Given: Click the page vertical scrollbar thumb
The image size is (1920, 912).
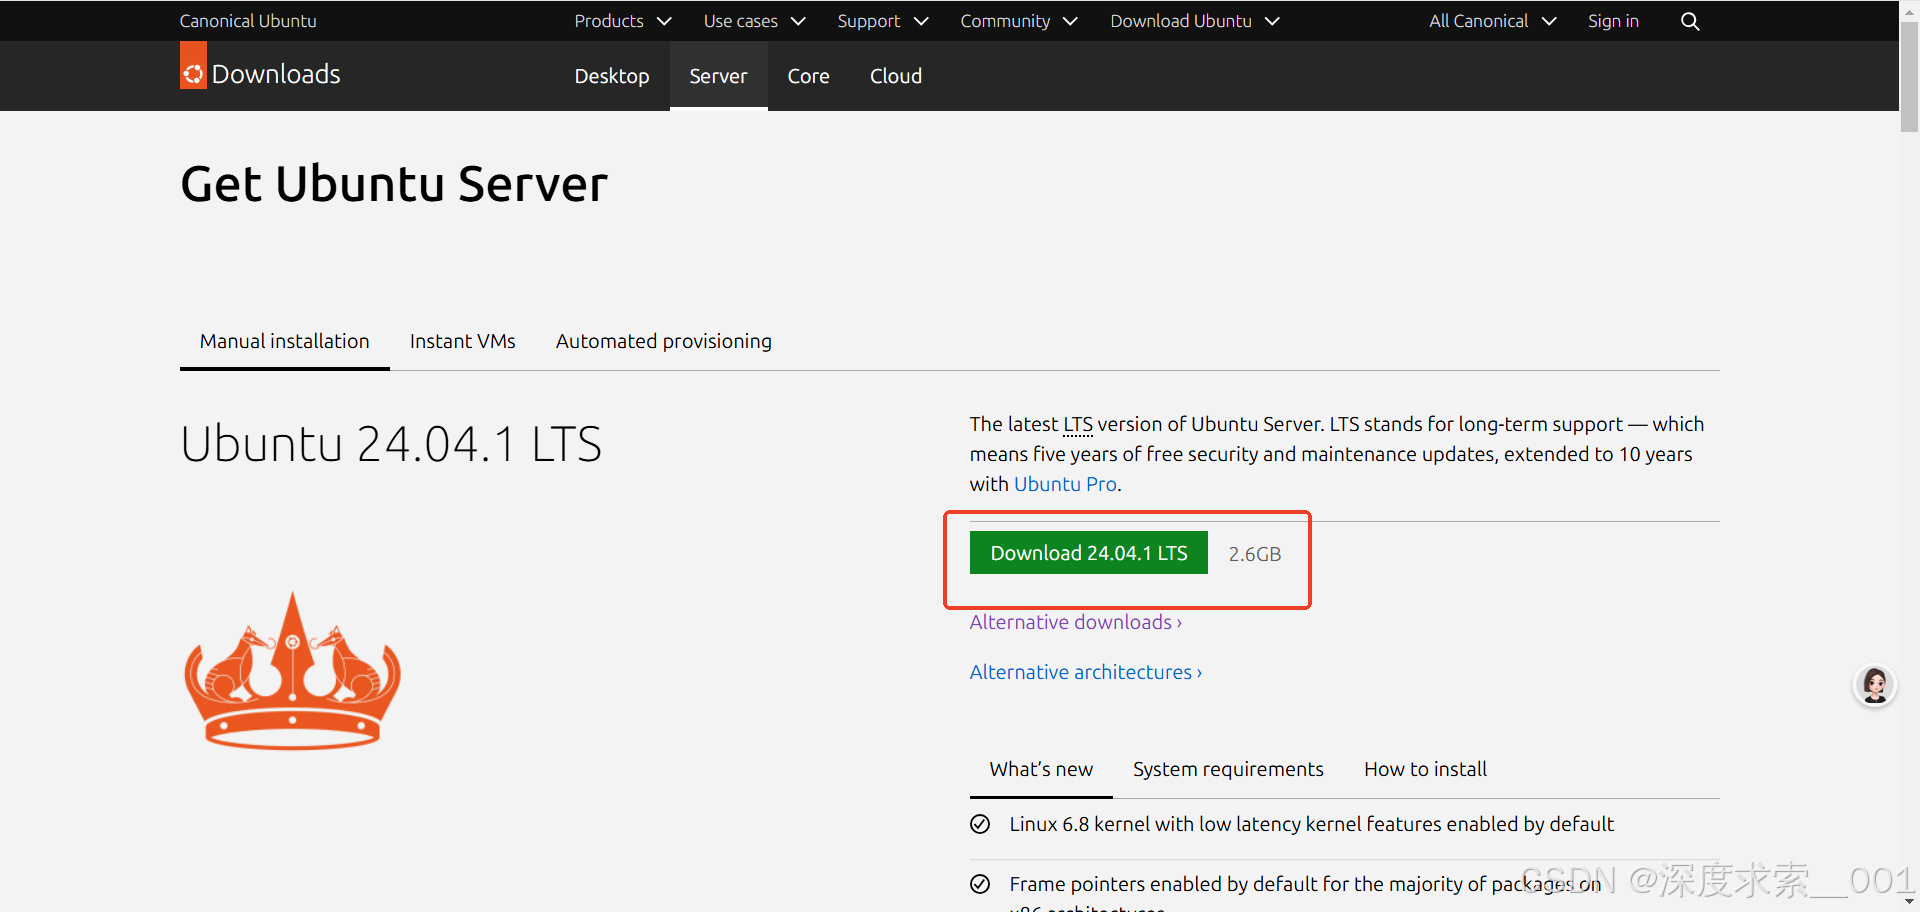Looking at the screenshot, I should pyautogui.click(x=1909, y=75).
